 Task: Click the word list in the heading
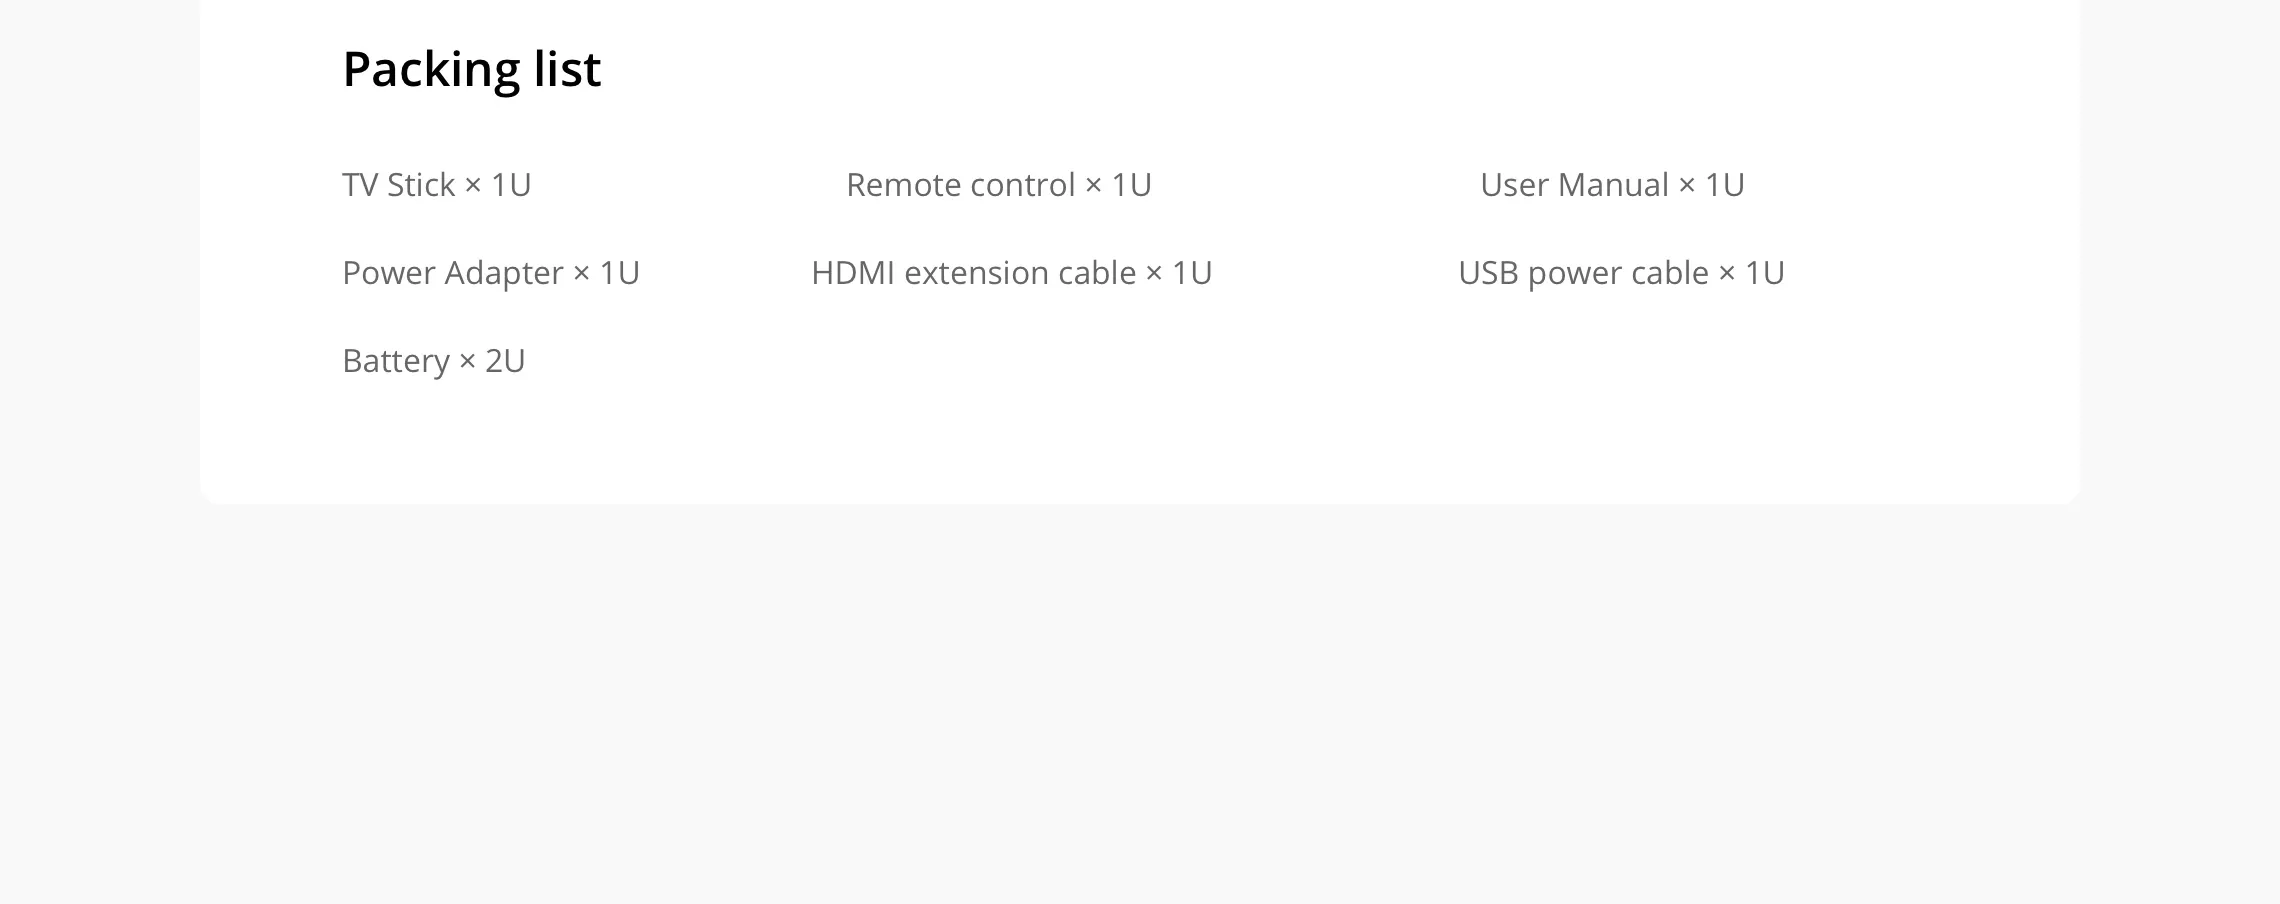click(x=567, y=68)
